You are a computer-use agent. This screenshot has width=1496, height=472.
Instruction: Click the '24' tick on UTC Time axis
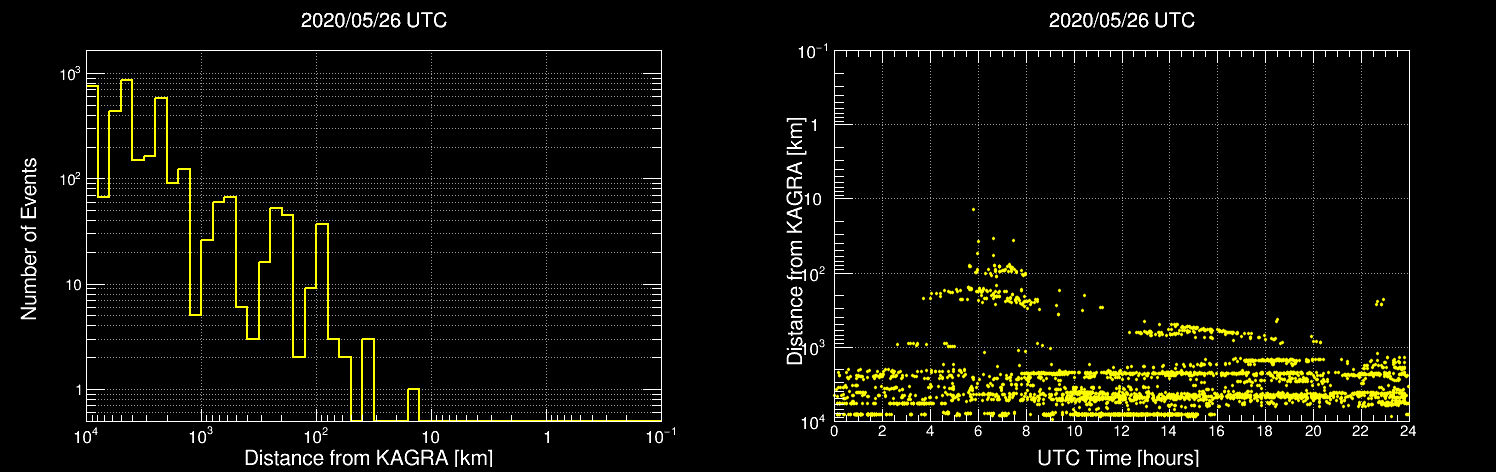[x=1408, y=431]
